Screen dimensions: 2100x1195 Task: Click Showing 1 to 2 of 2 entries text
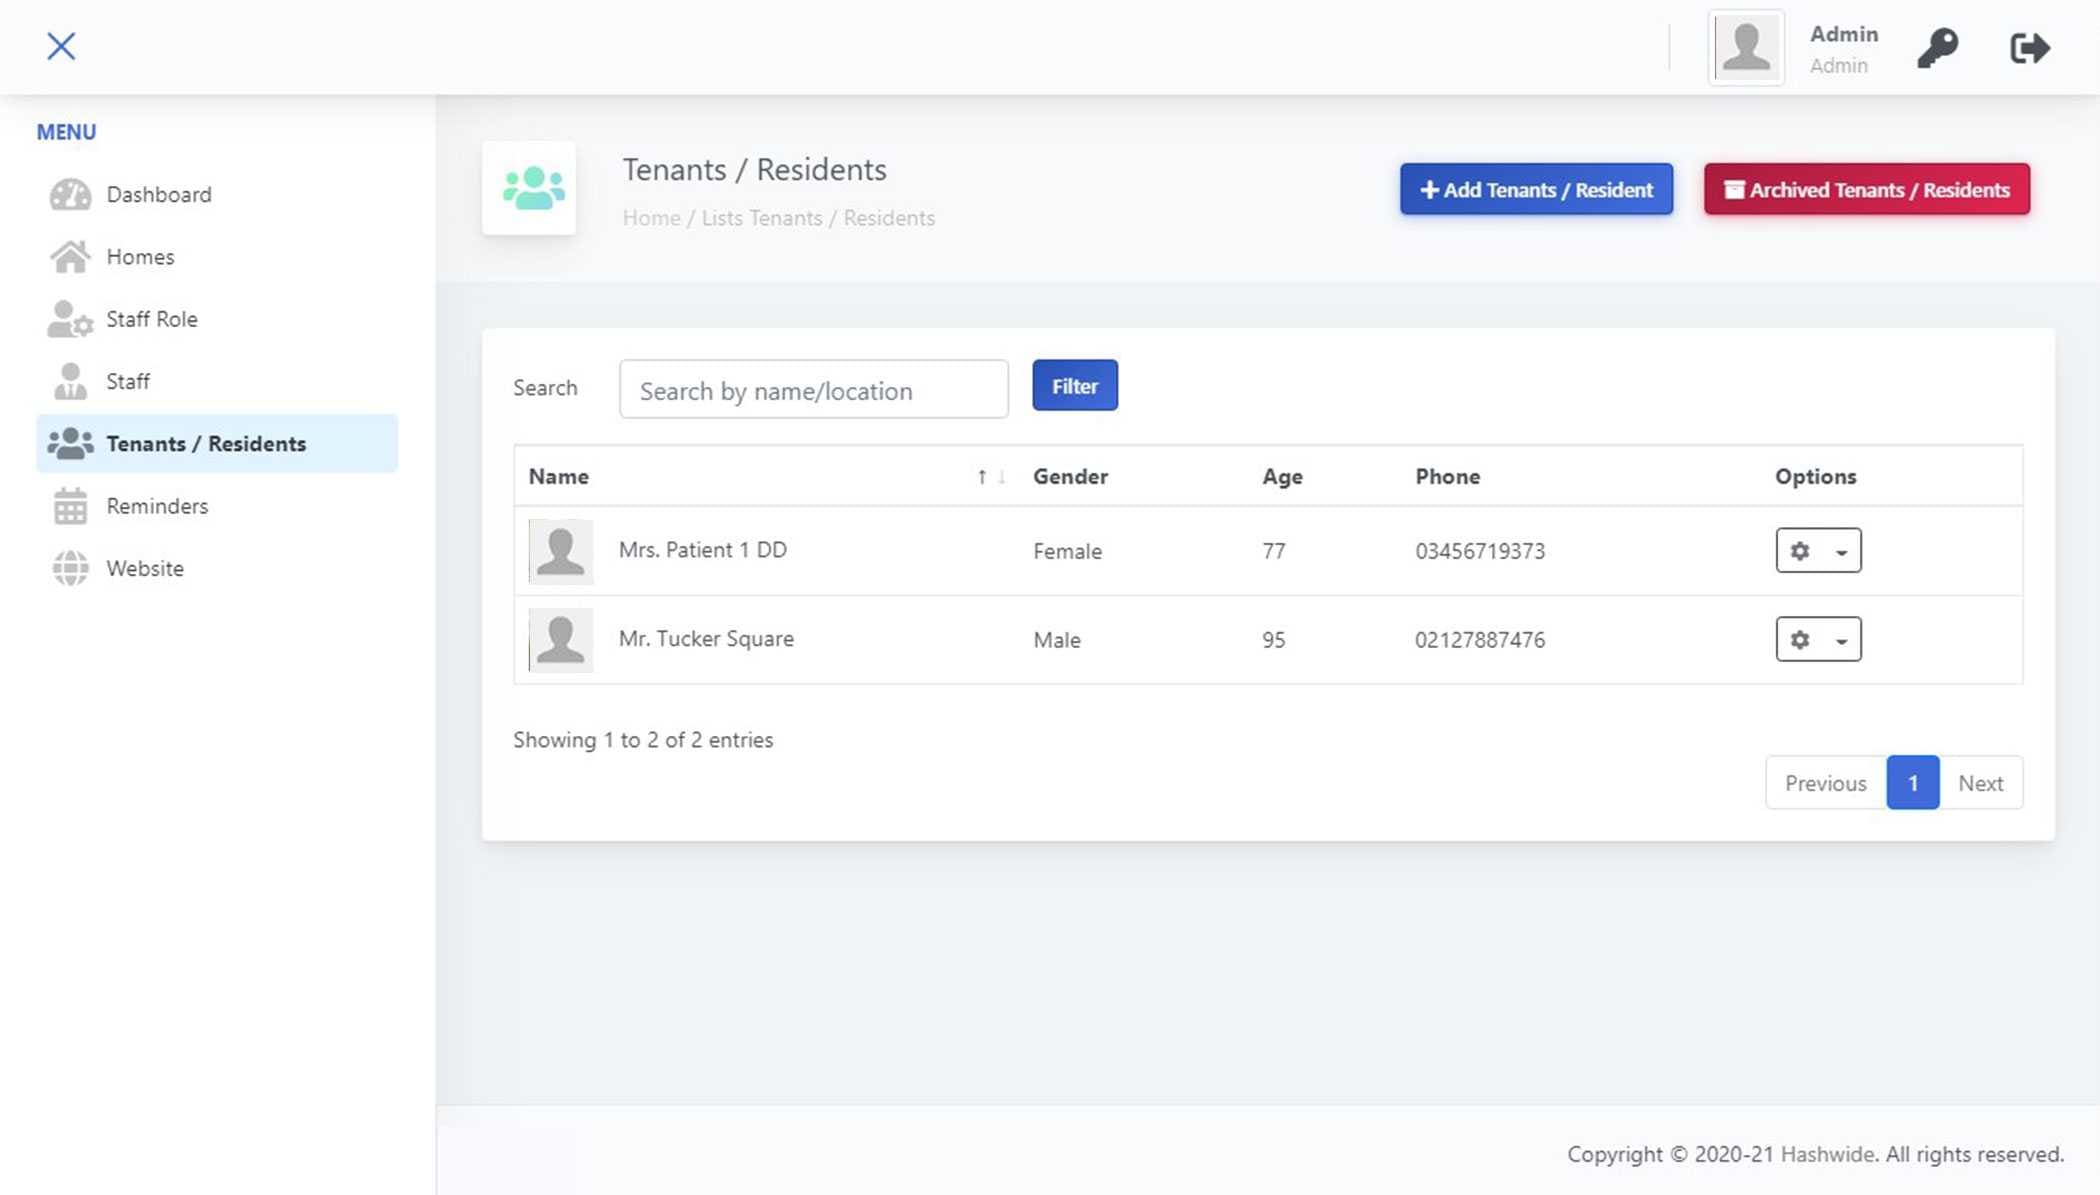[x=643, y=740]
